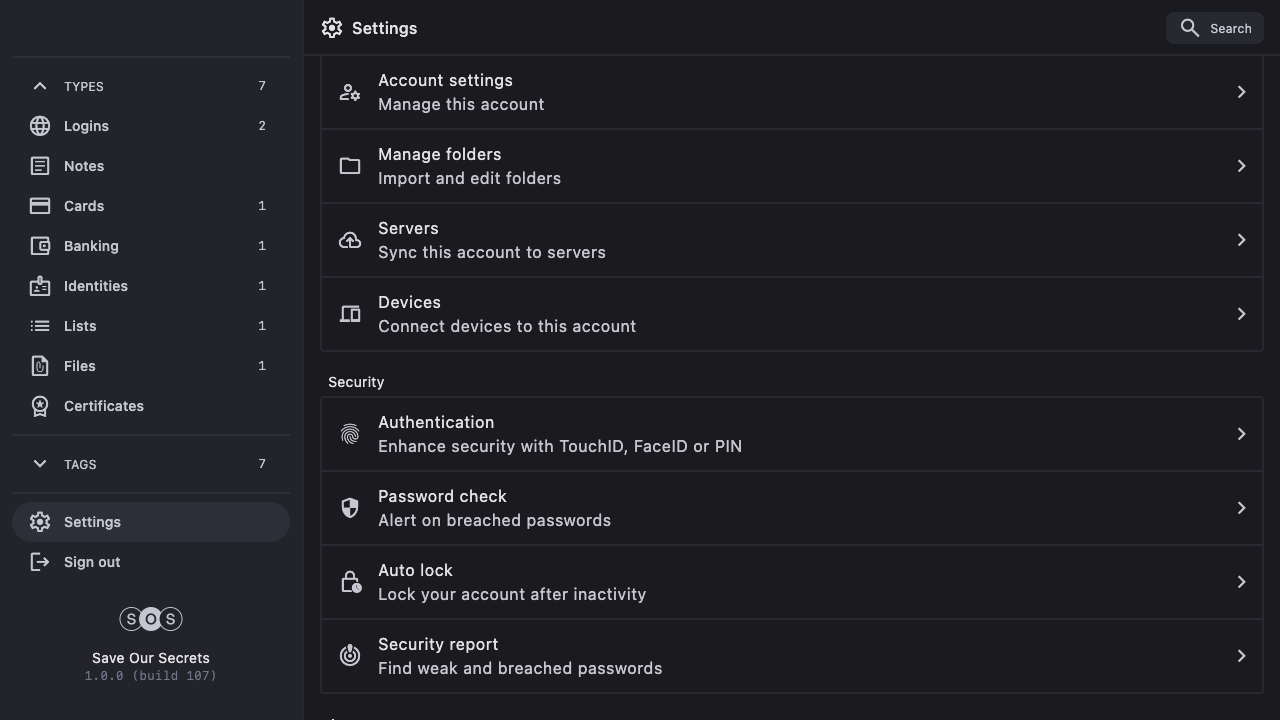Click the Logins globe icon
The height and width of the screenshot is (720, 1280).
pos(40,126)
